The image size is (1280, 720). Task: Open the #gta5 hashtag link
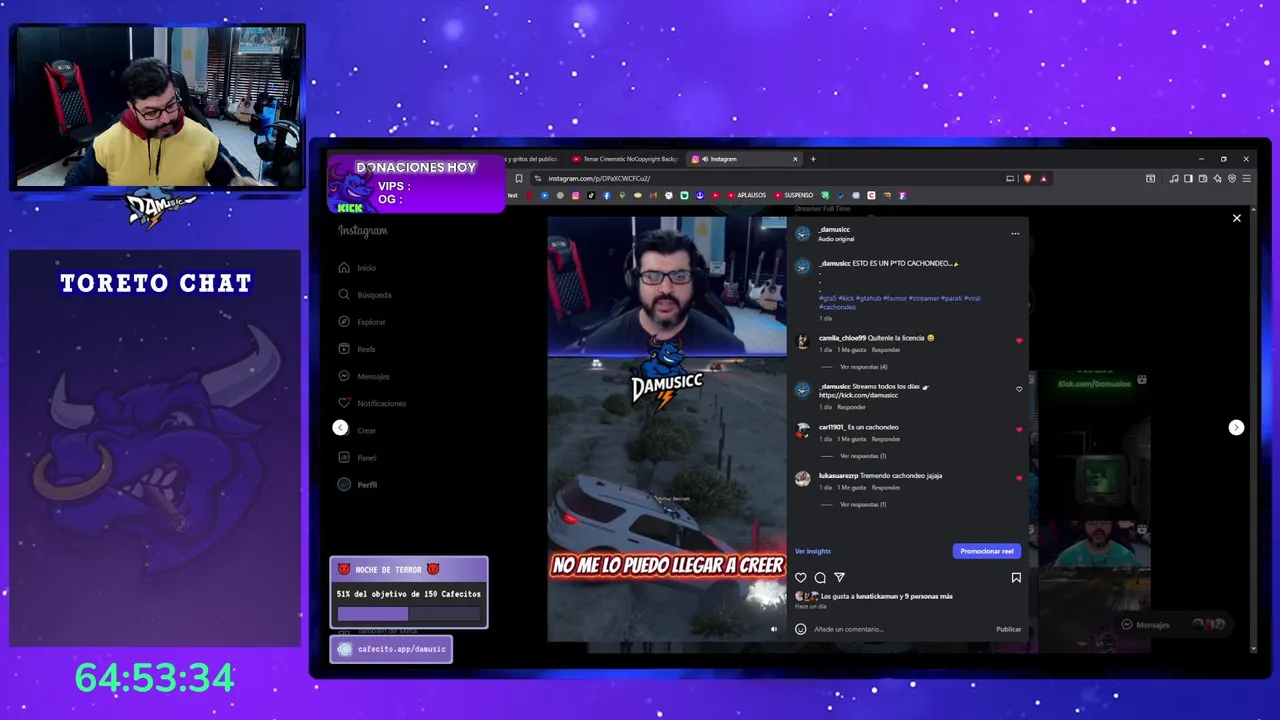(827, 298)
